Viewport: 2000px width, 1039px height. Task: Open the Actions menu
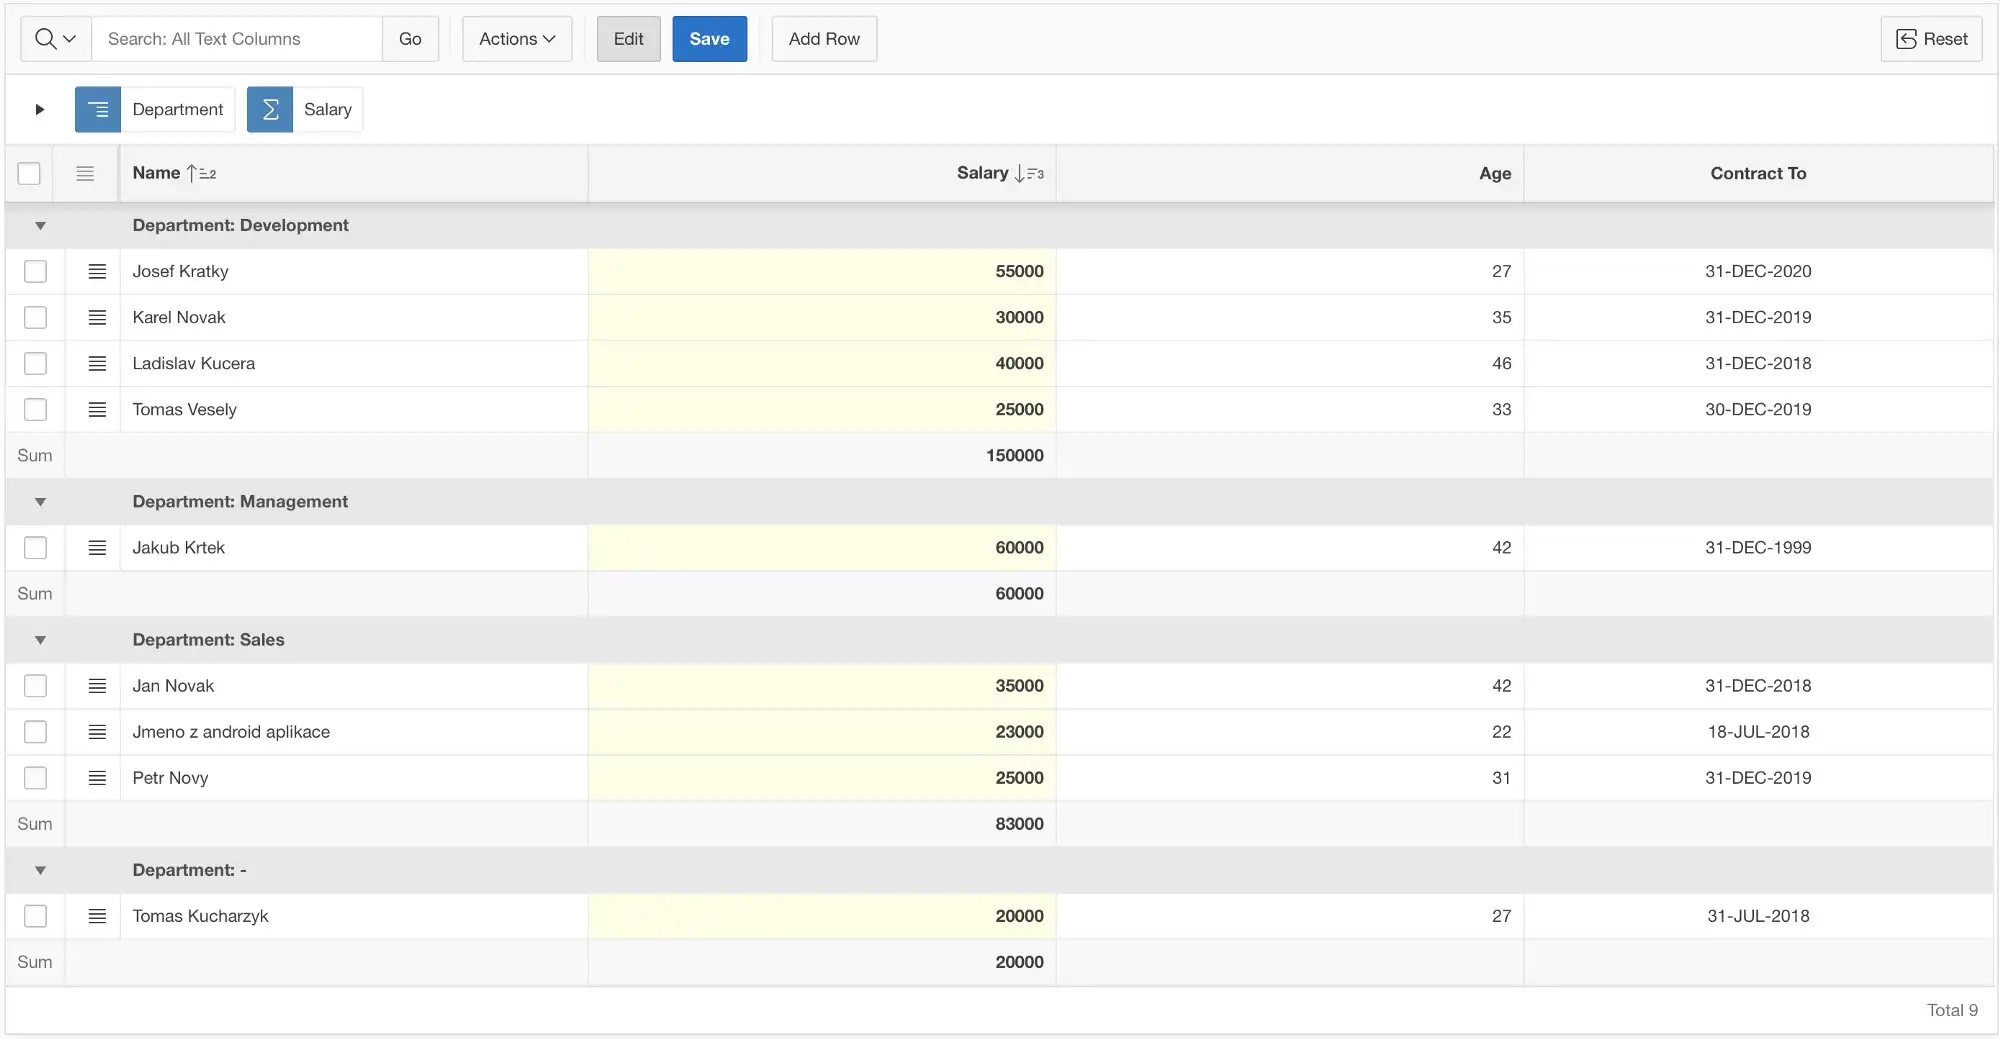tap(516, 39)
